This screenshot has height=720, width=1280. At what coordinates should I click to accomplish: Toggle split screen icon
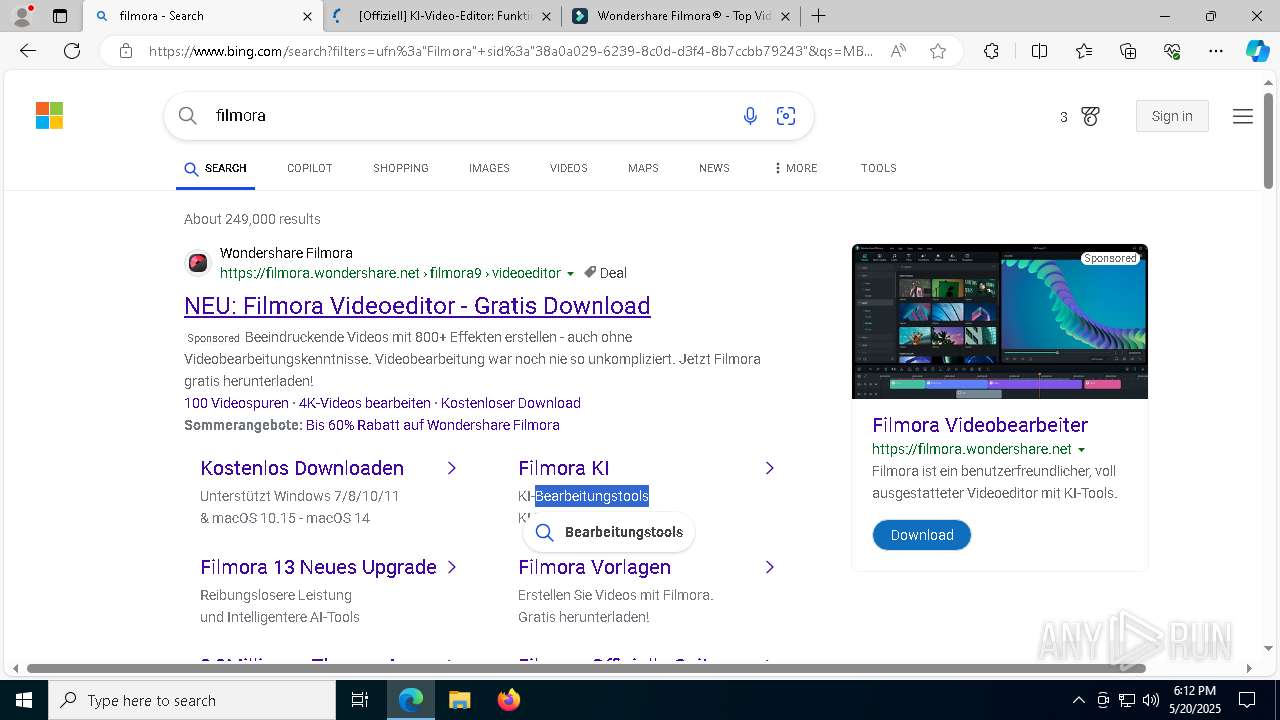point(1039,51)
